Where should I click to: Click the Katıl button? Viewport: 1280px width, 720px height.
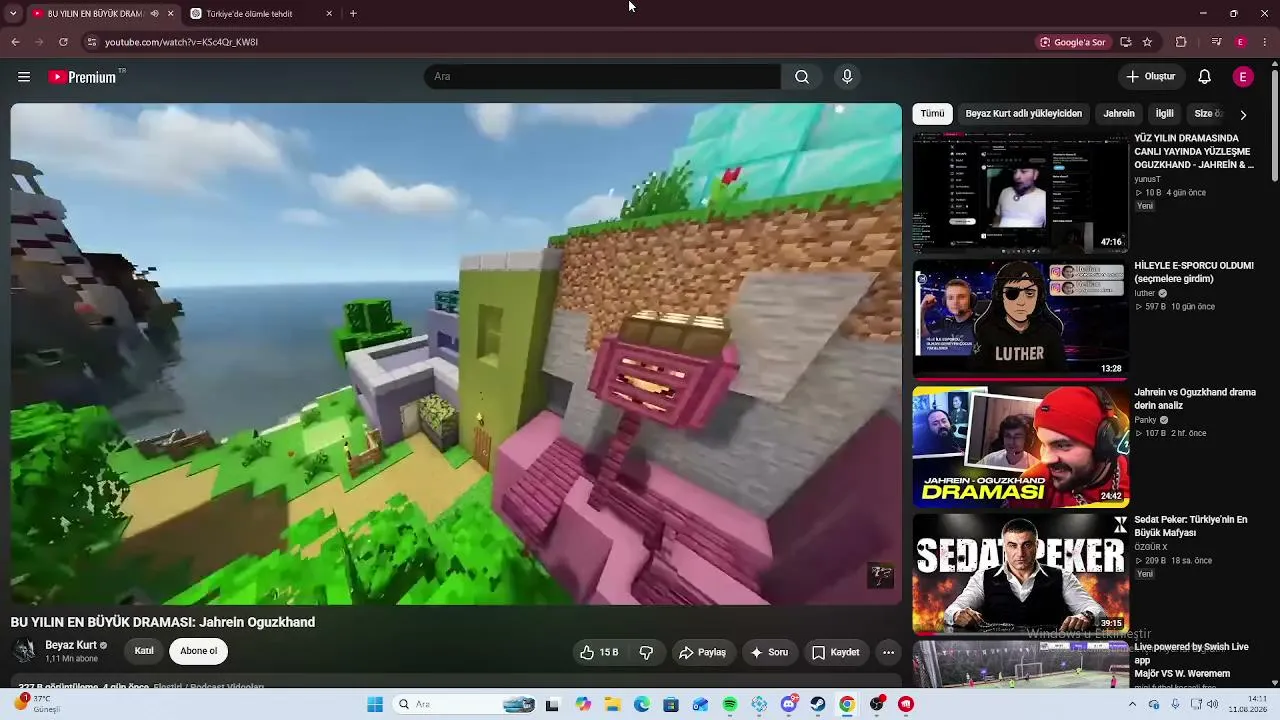pos(144,651)
